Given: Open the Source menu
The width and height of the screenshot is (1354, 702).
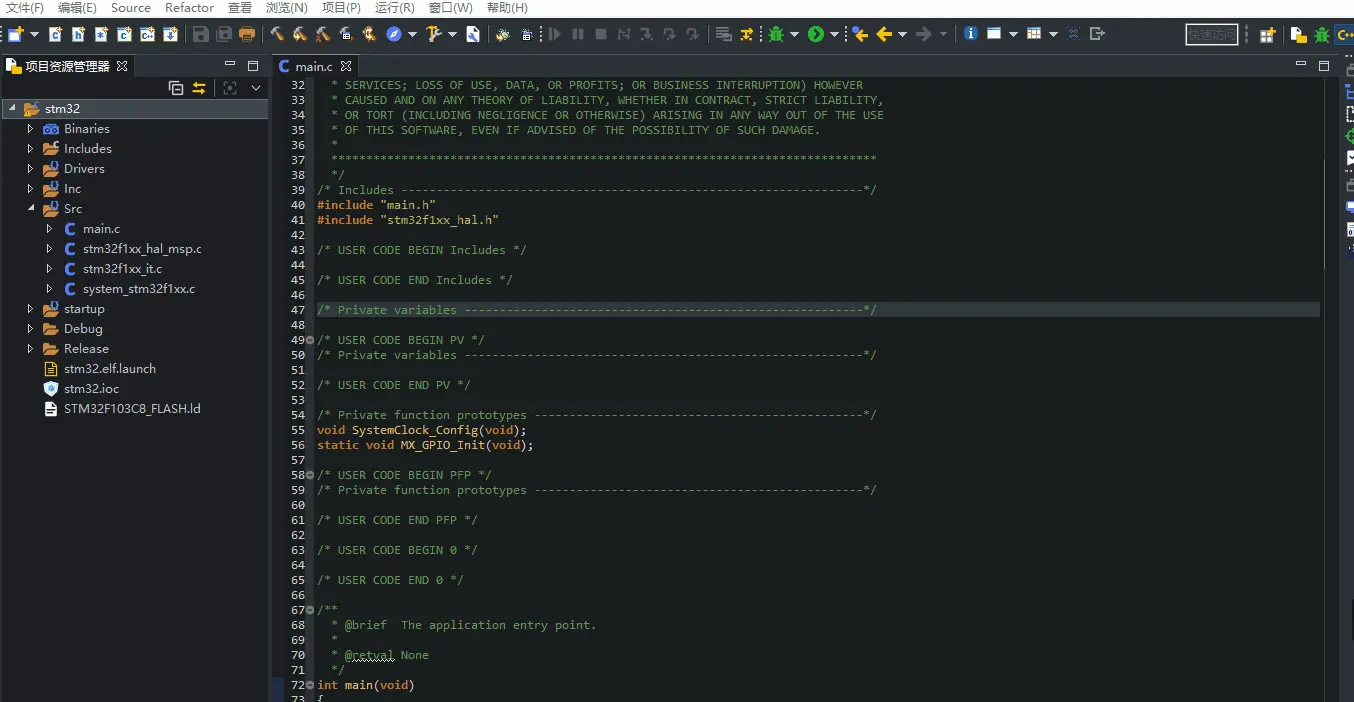Looking at the screenshot, I should (131, 8).
